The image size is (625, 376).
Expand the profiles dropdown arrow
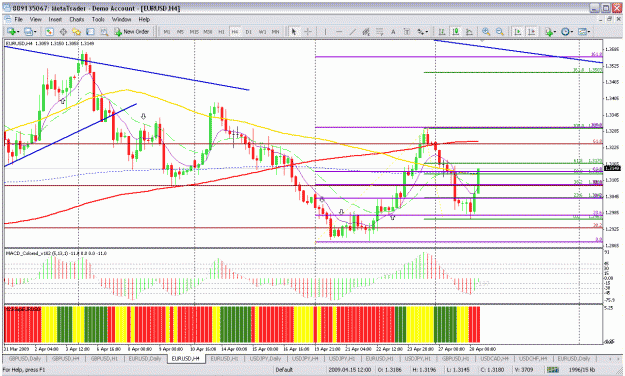[35, 32]
